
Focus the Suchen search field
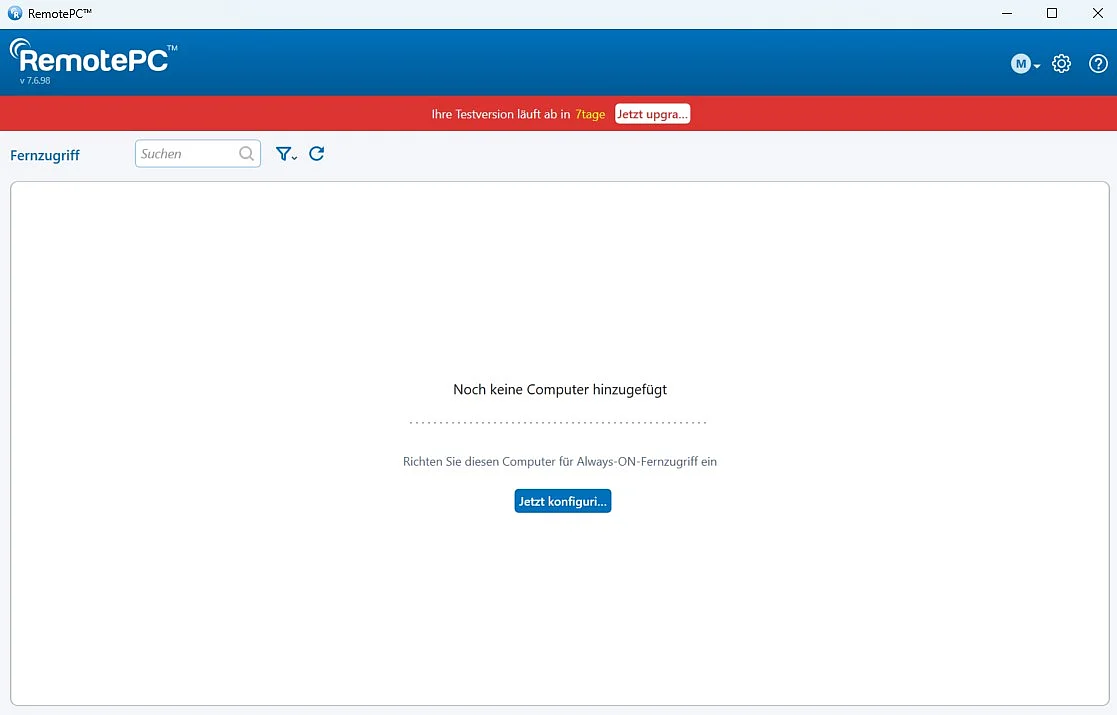[x=197, y=154]
